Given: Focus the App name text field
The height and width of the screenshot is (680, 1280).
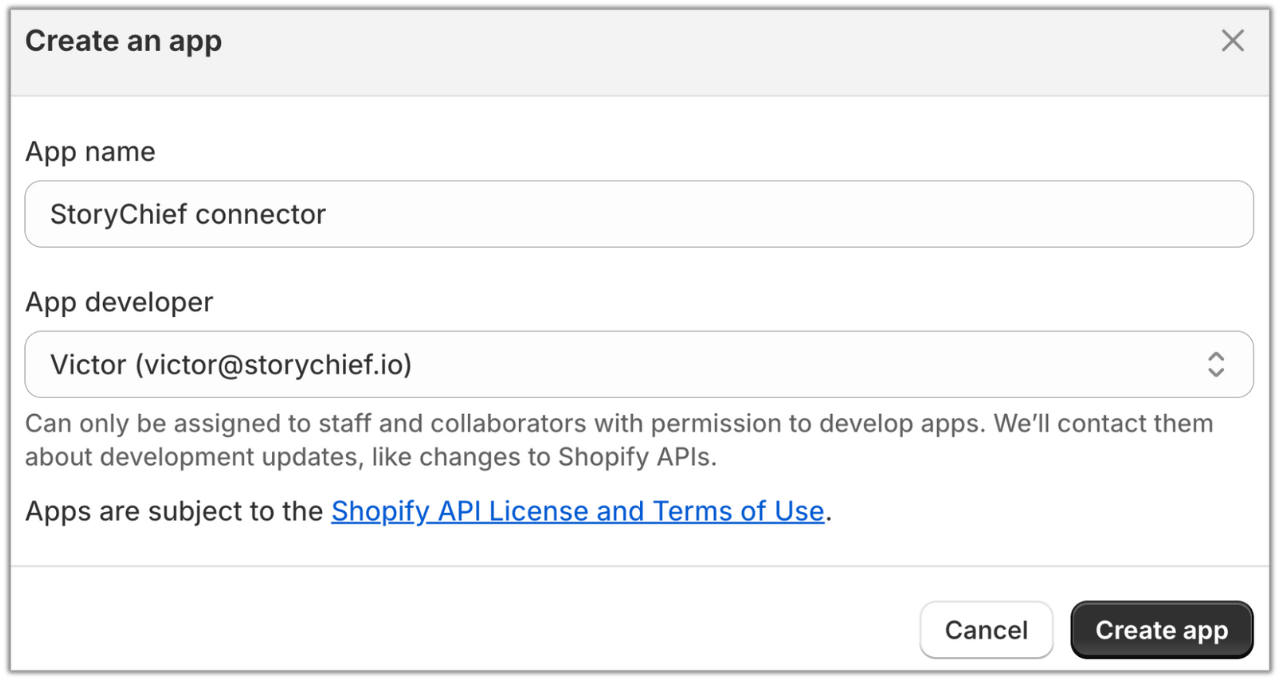Looking at the screenshot, I should click(638, 214).
